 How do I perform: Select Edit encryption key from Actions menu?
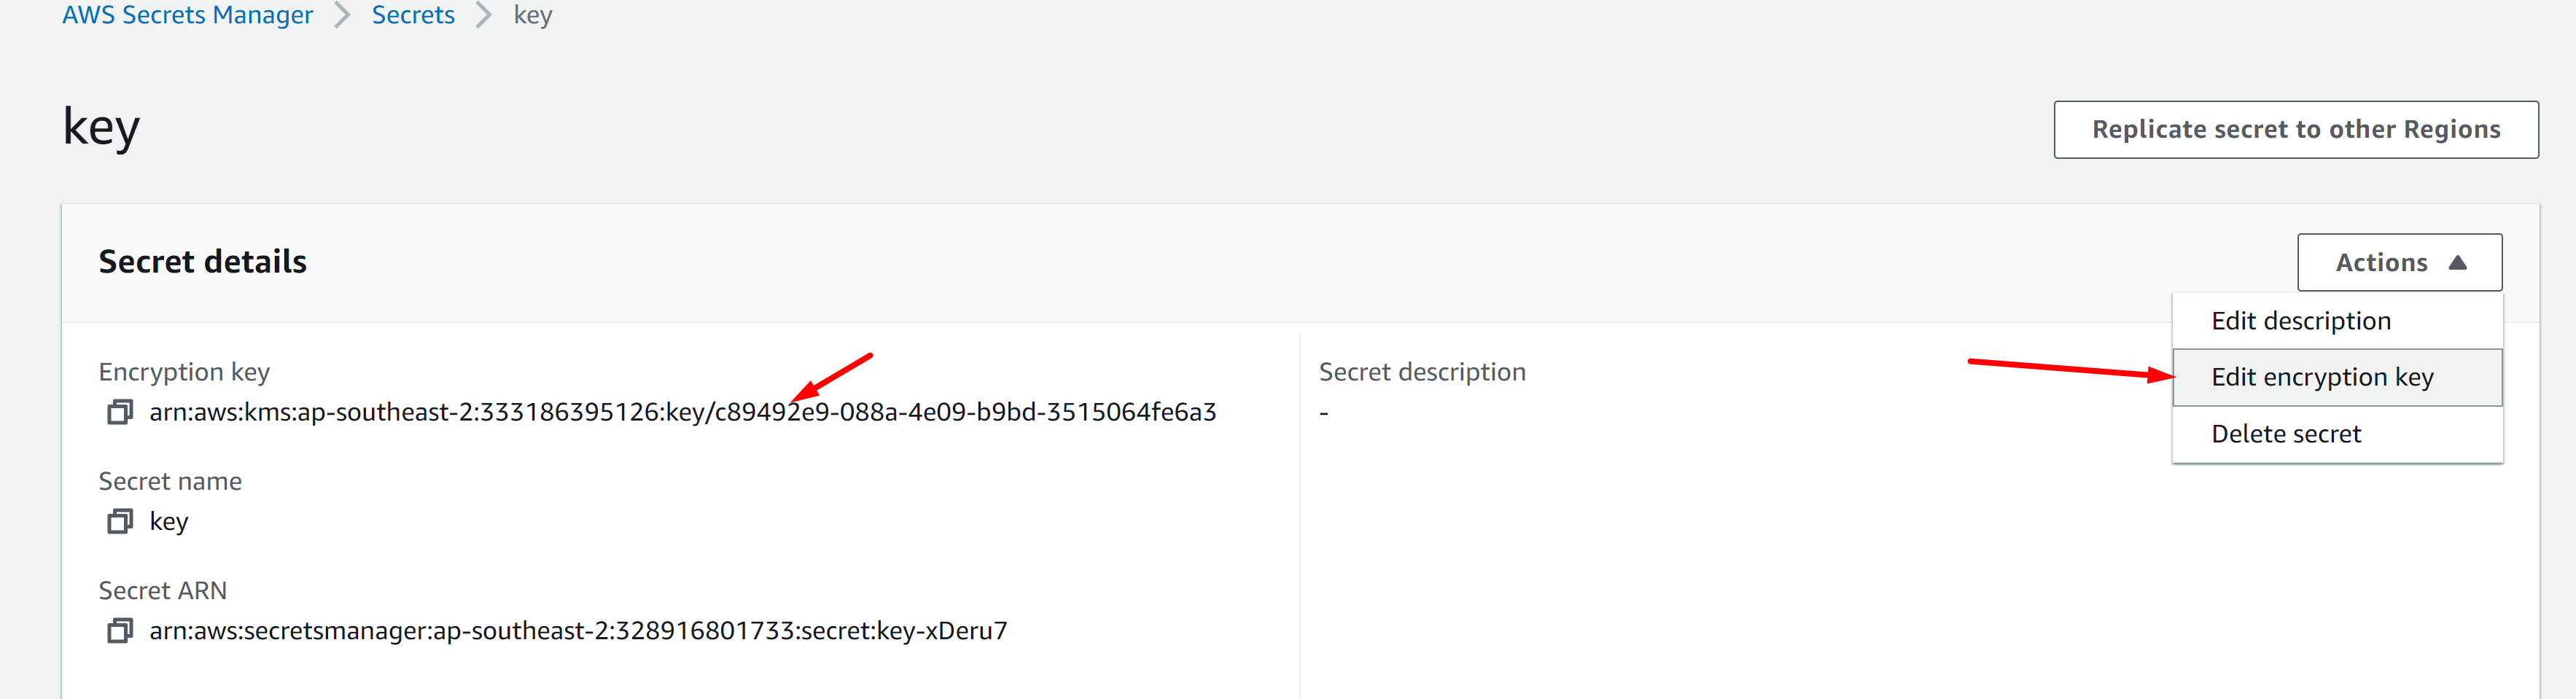[x=2322, y=377]
